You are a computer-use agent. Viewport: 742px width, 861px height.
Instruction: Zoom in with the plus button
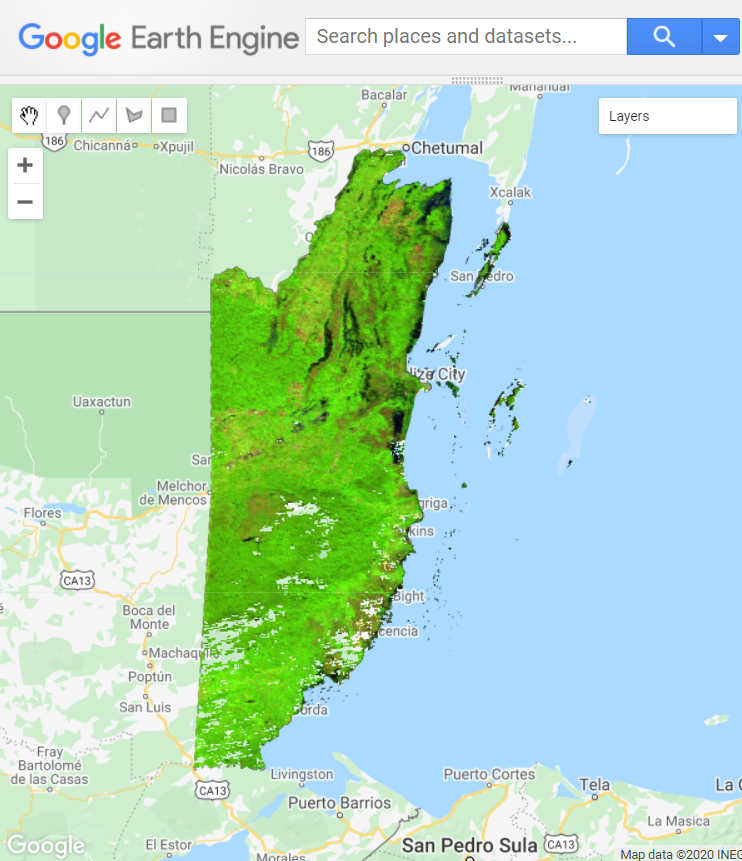25,166
